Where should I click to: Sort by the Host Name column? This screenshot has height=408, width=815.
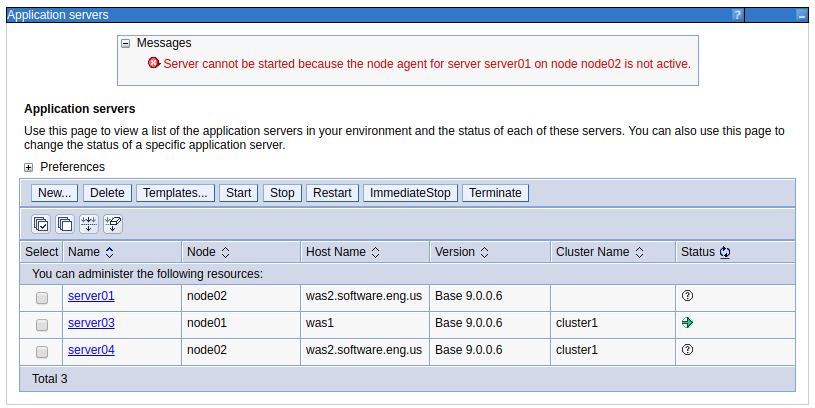[x=375, y=252]
